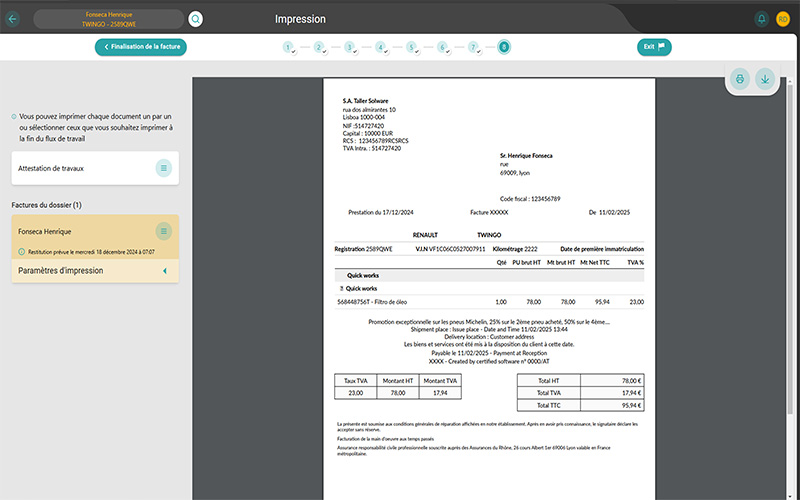This screenshot has width=800, height=500.
Task: Open the notifications bell
Action: click(x=762, y=19)
